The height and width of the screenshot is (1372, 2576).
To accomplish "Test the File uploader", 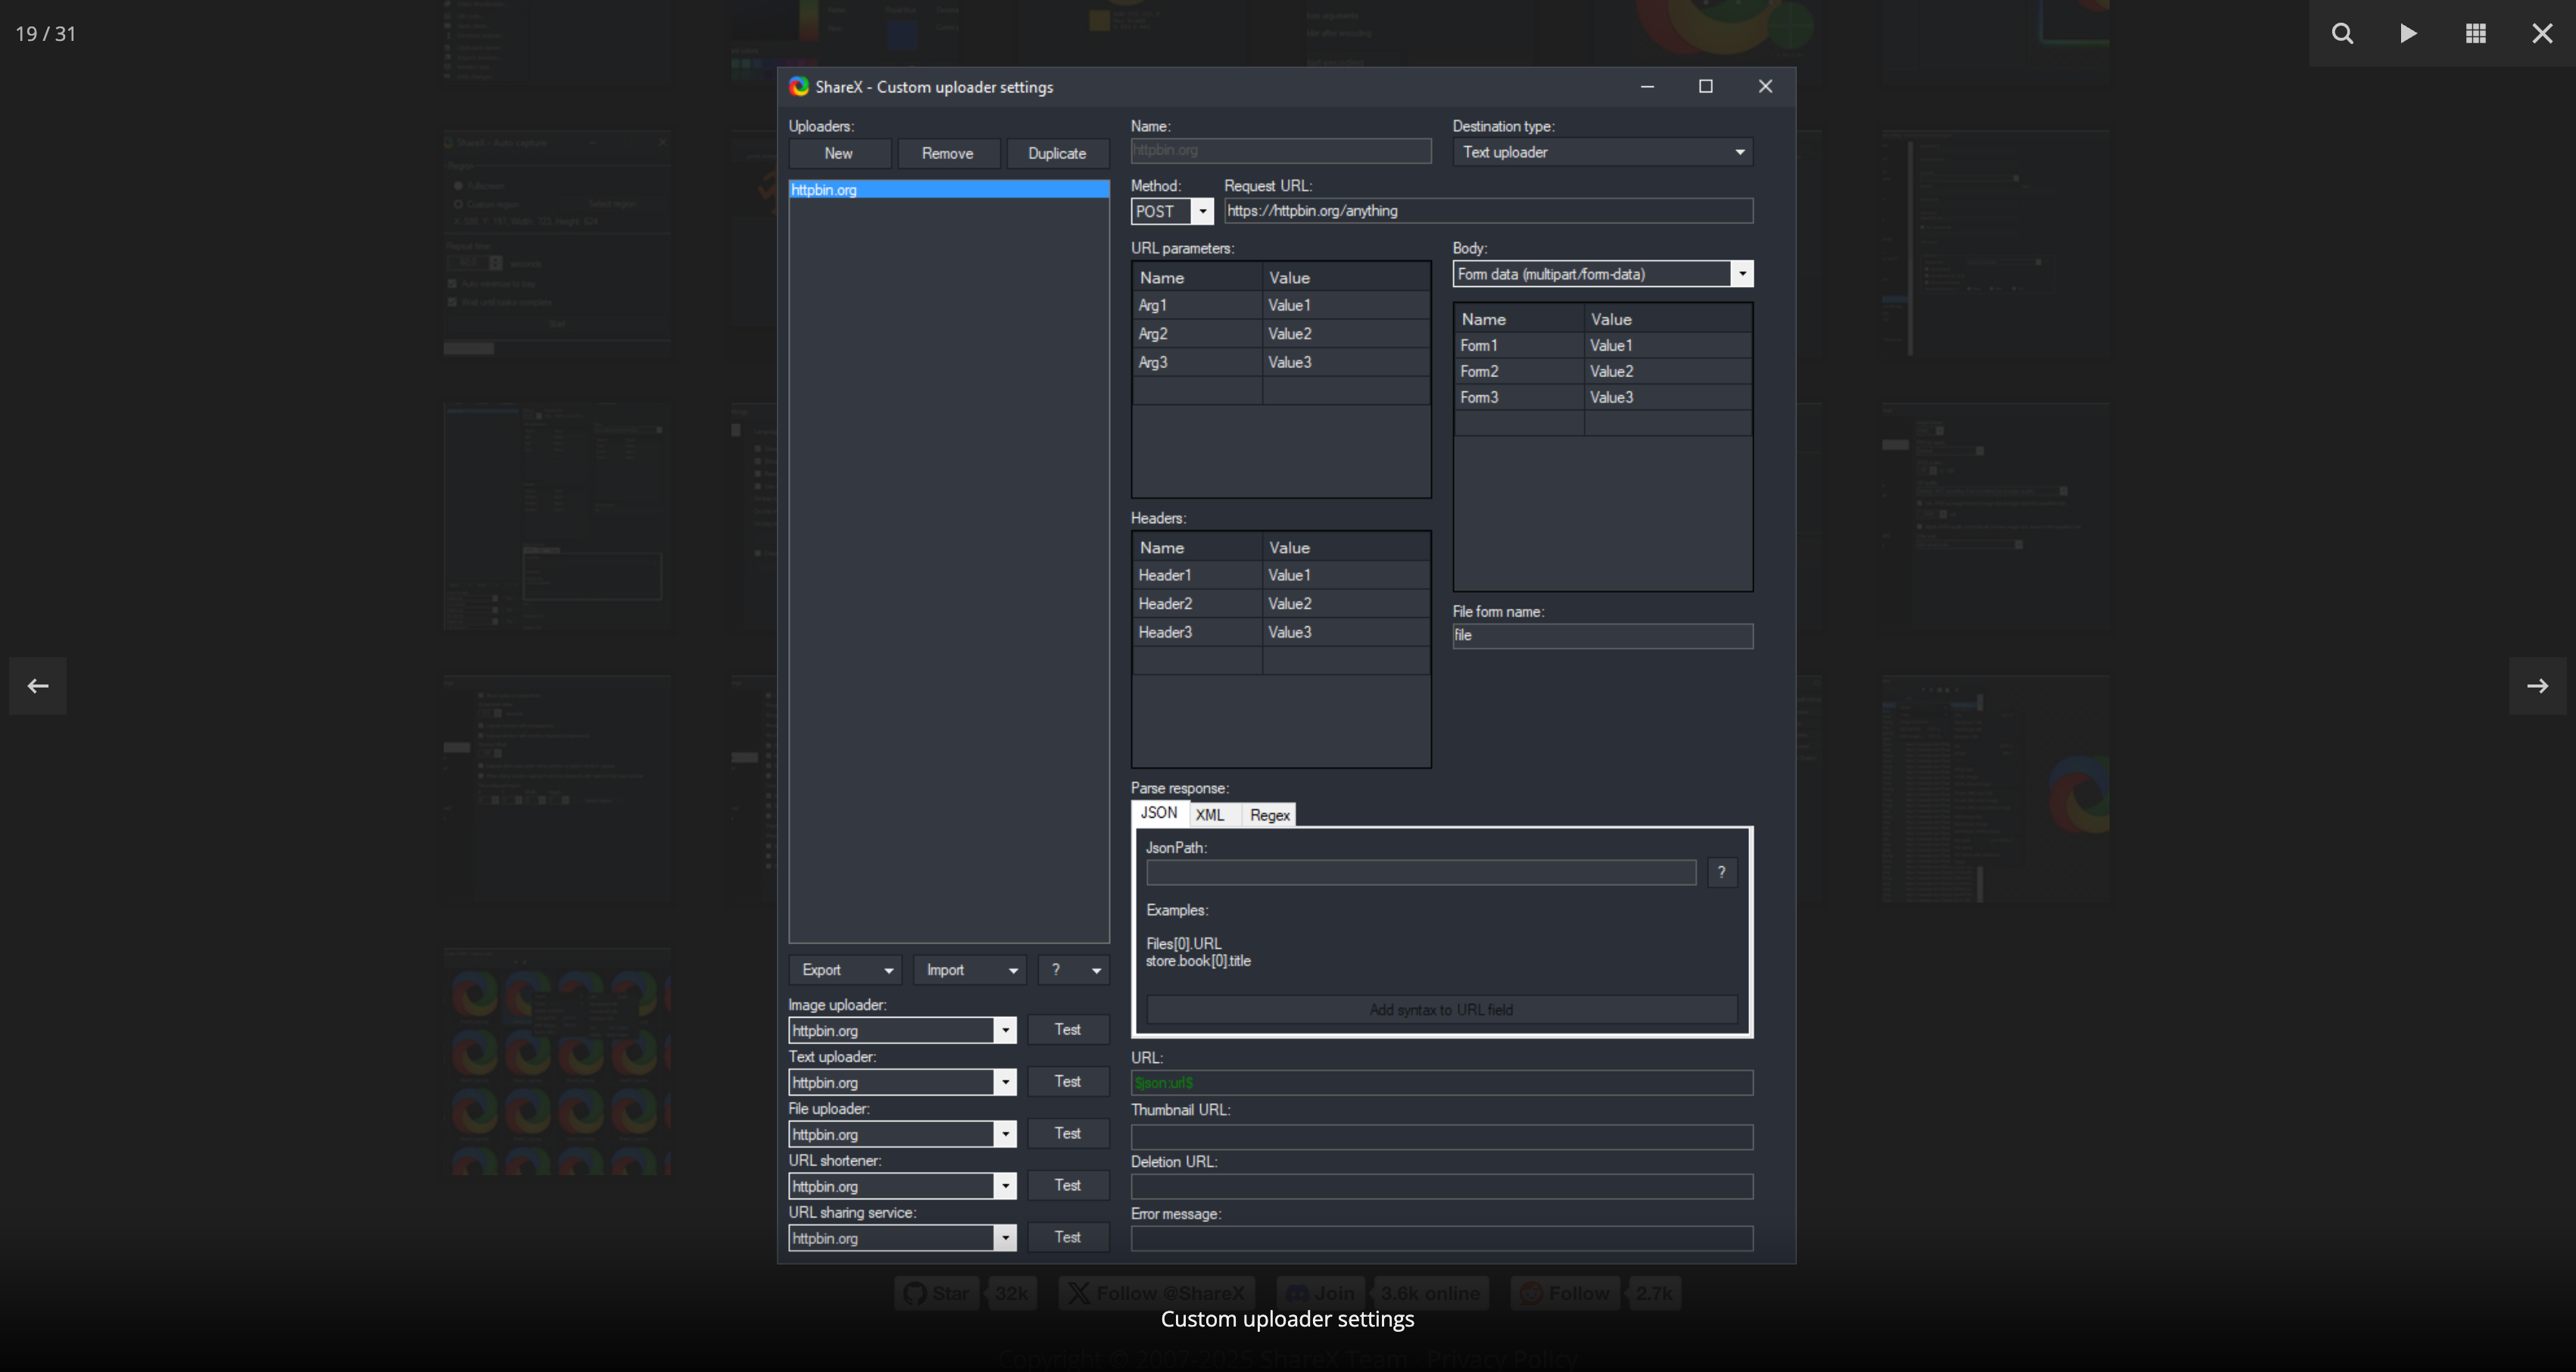I will click(1068, 1134).
